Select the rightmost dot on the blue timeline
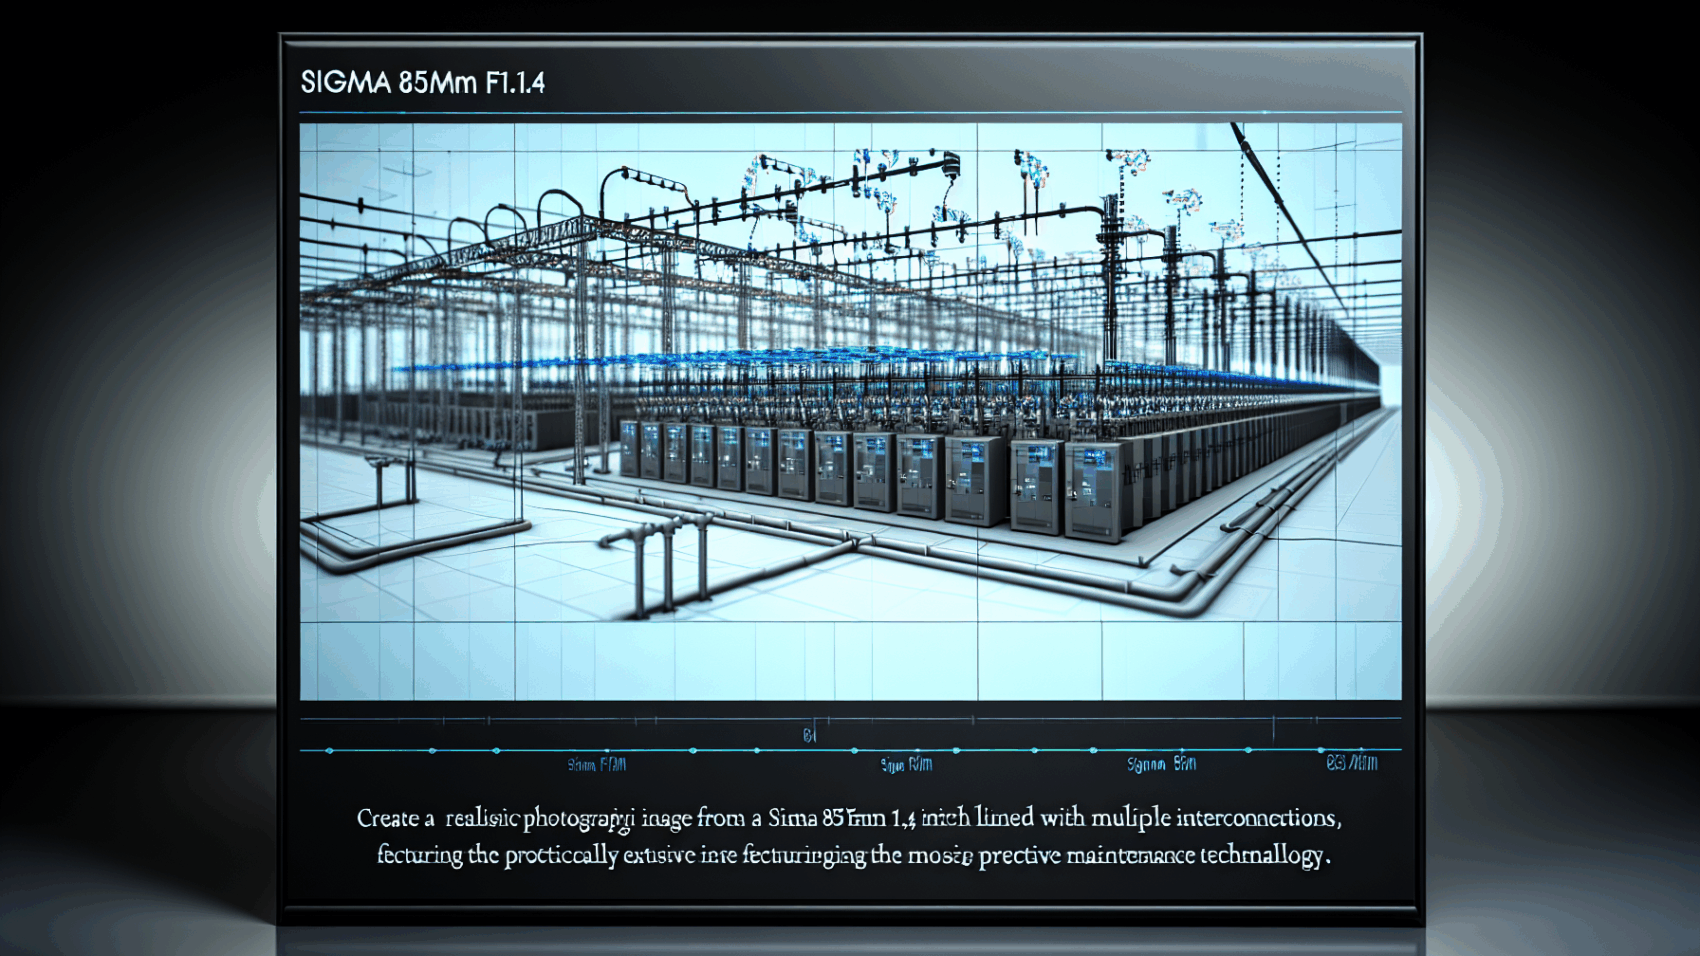This screenshot has width=1700, height=956. pos(1321,750)
